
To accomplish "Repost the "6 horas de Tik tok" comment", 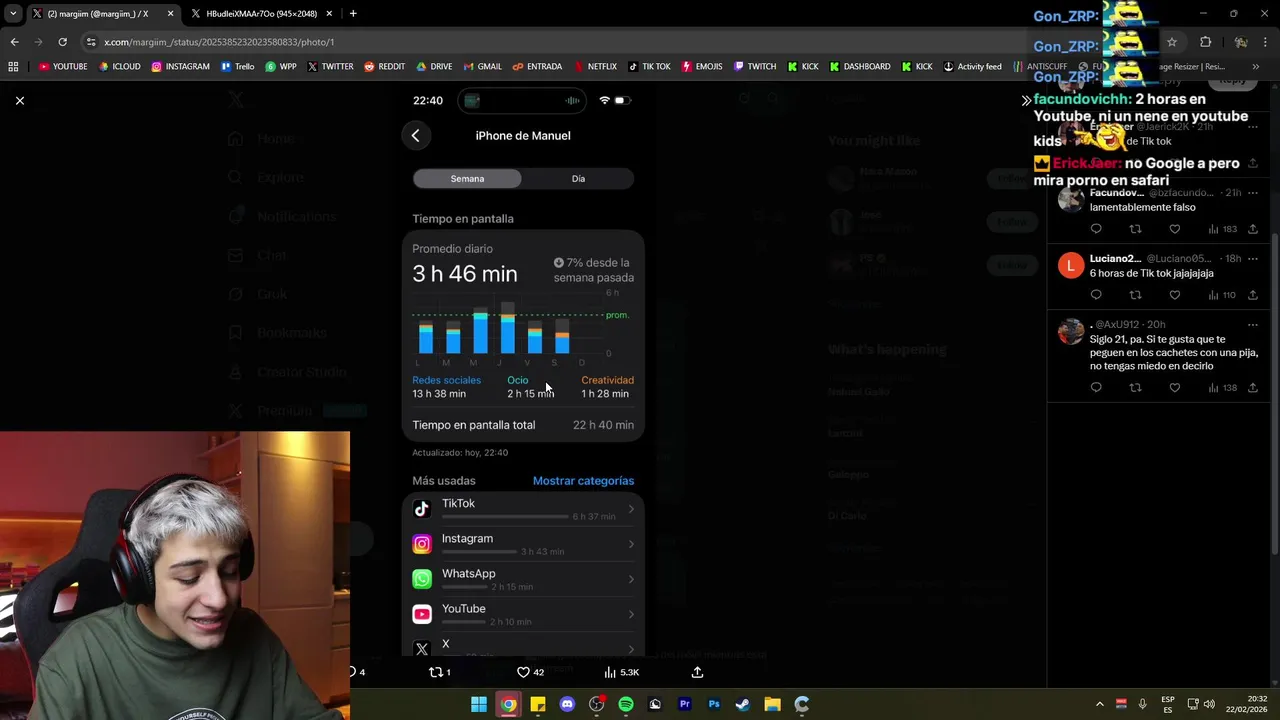I will coord(1135,295).
